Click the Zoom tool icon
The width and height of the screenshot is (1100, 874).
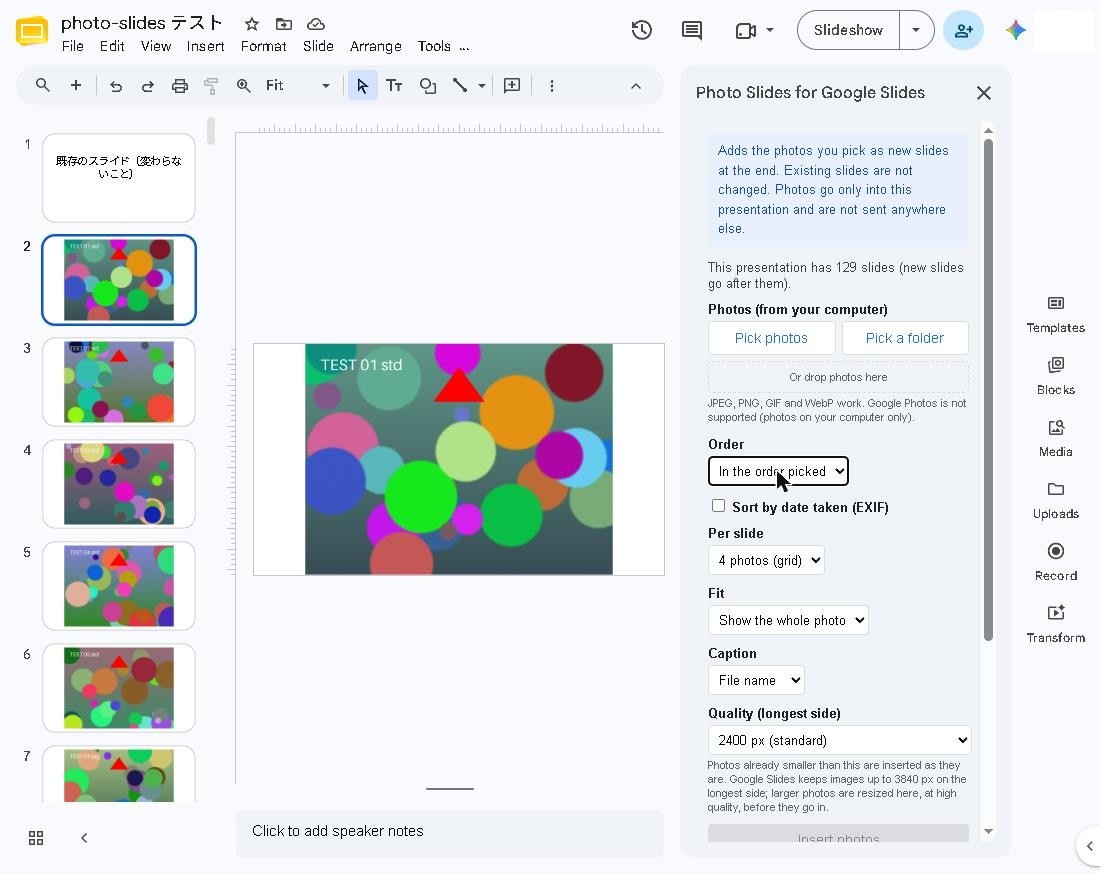[x=243, y=86]
